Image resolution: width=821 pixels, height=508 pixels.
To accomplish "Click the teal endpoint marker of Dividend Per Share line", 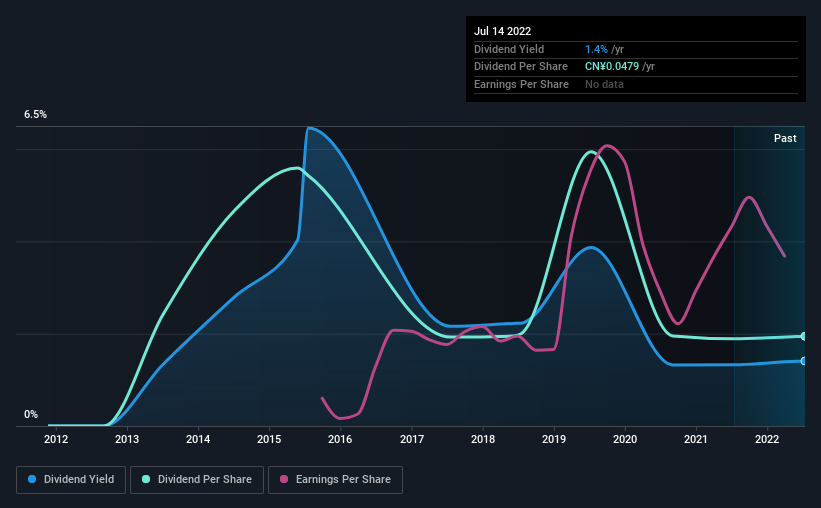I will pos(803,336).
